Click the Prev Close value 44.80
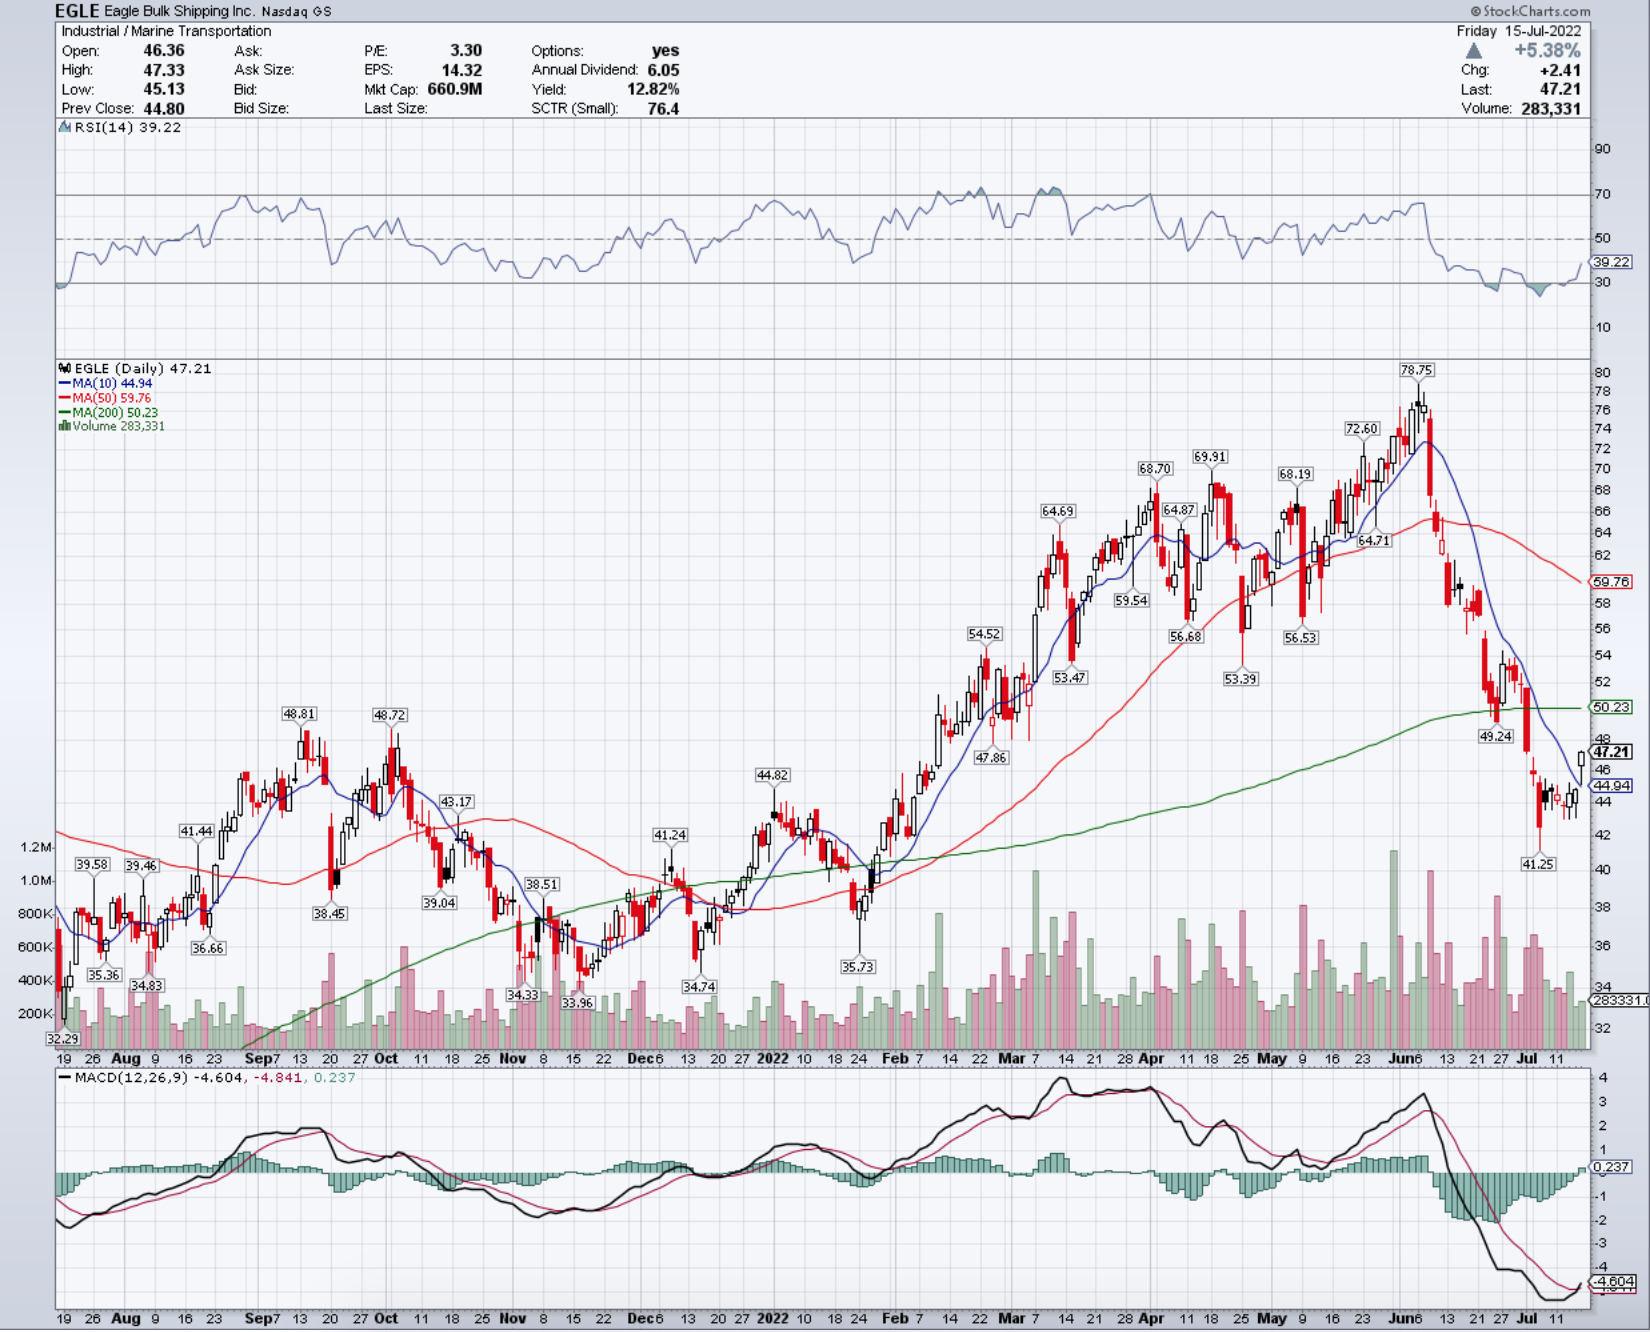Image resolution: width=1650 pixels, height=1332 pixels. [x=164, y=108]
